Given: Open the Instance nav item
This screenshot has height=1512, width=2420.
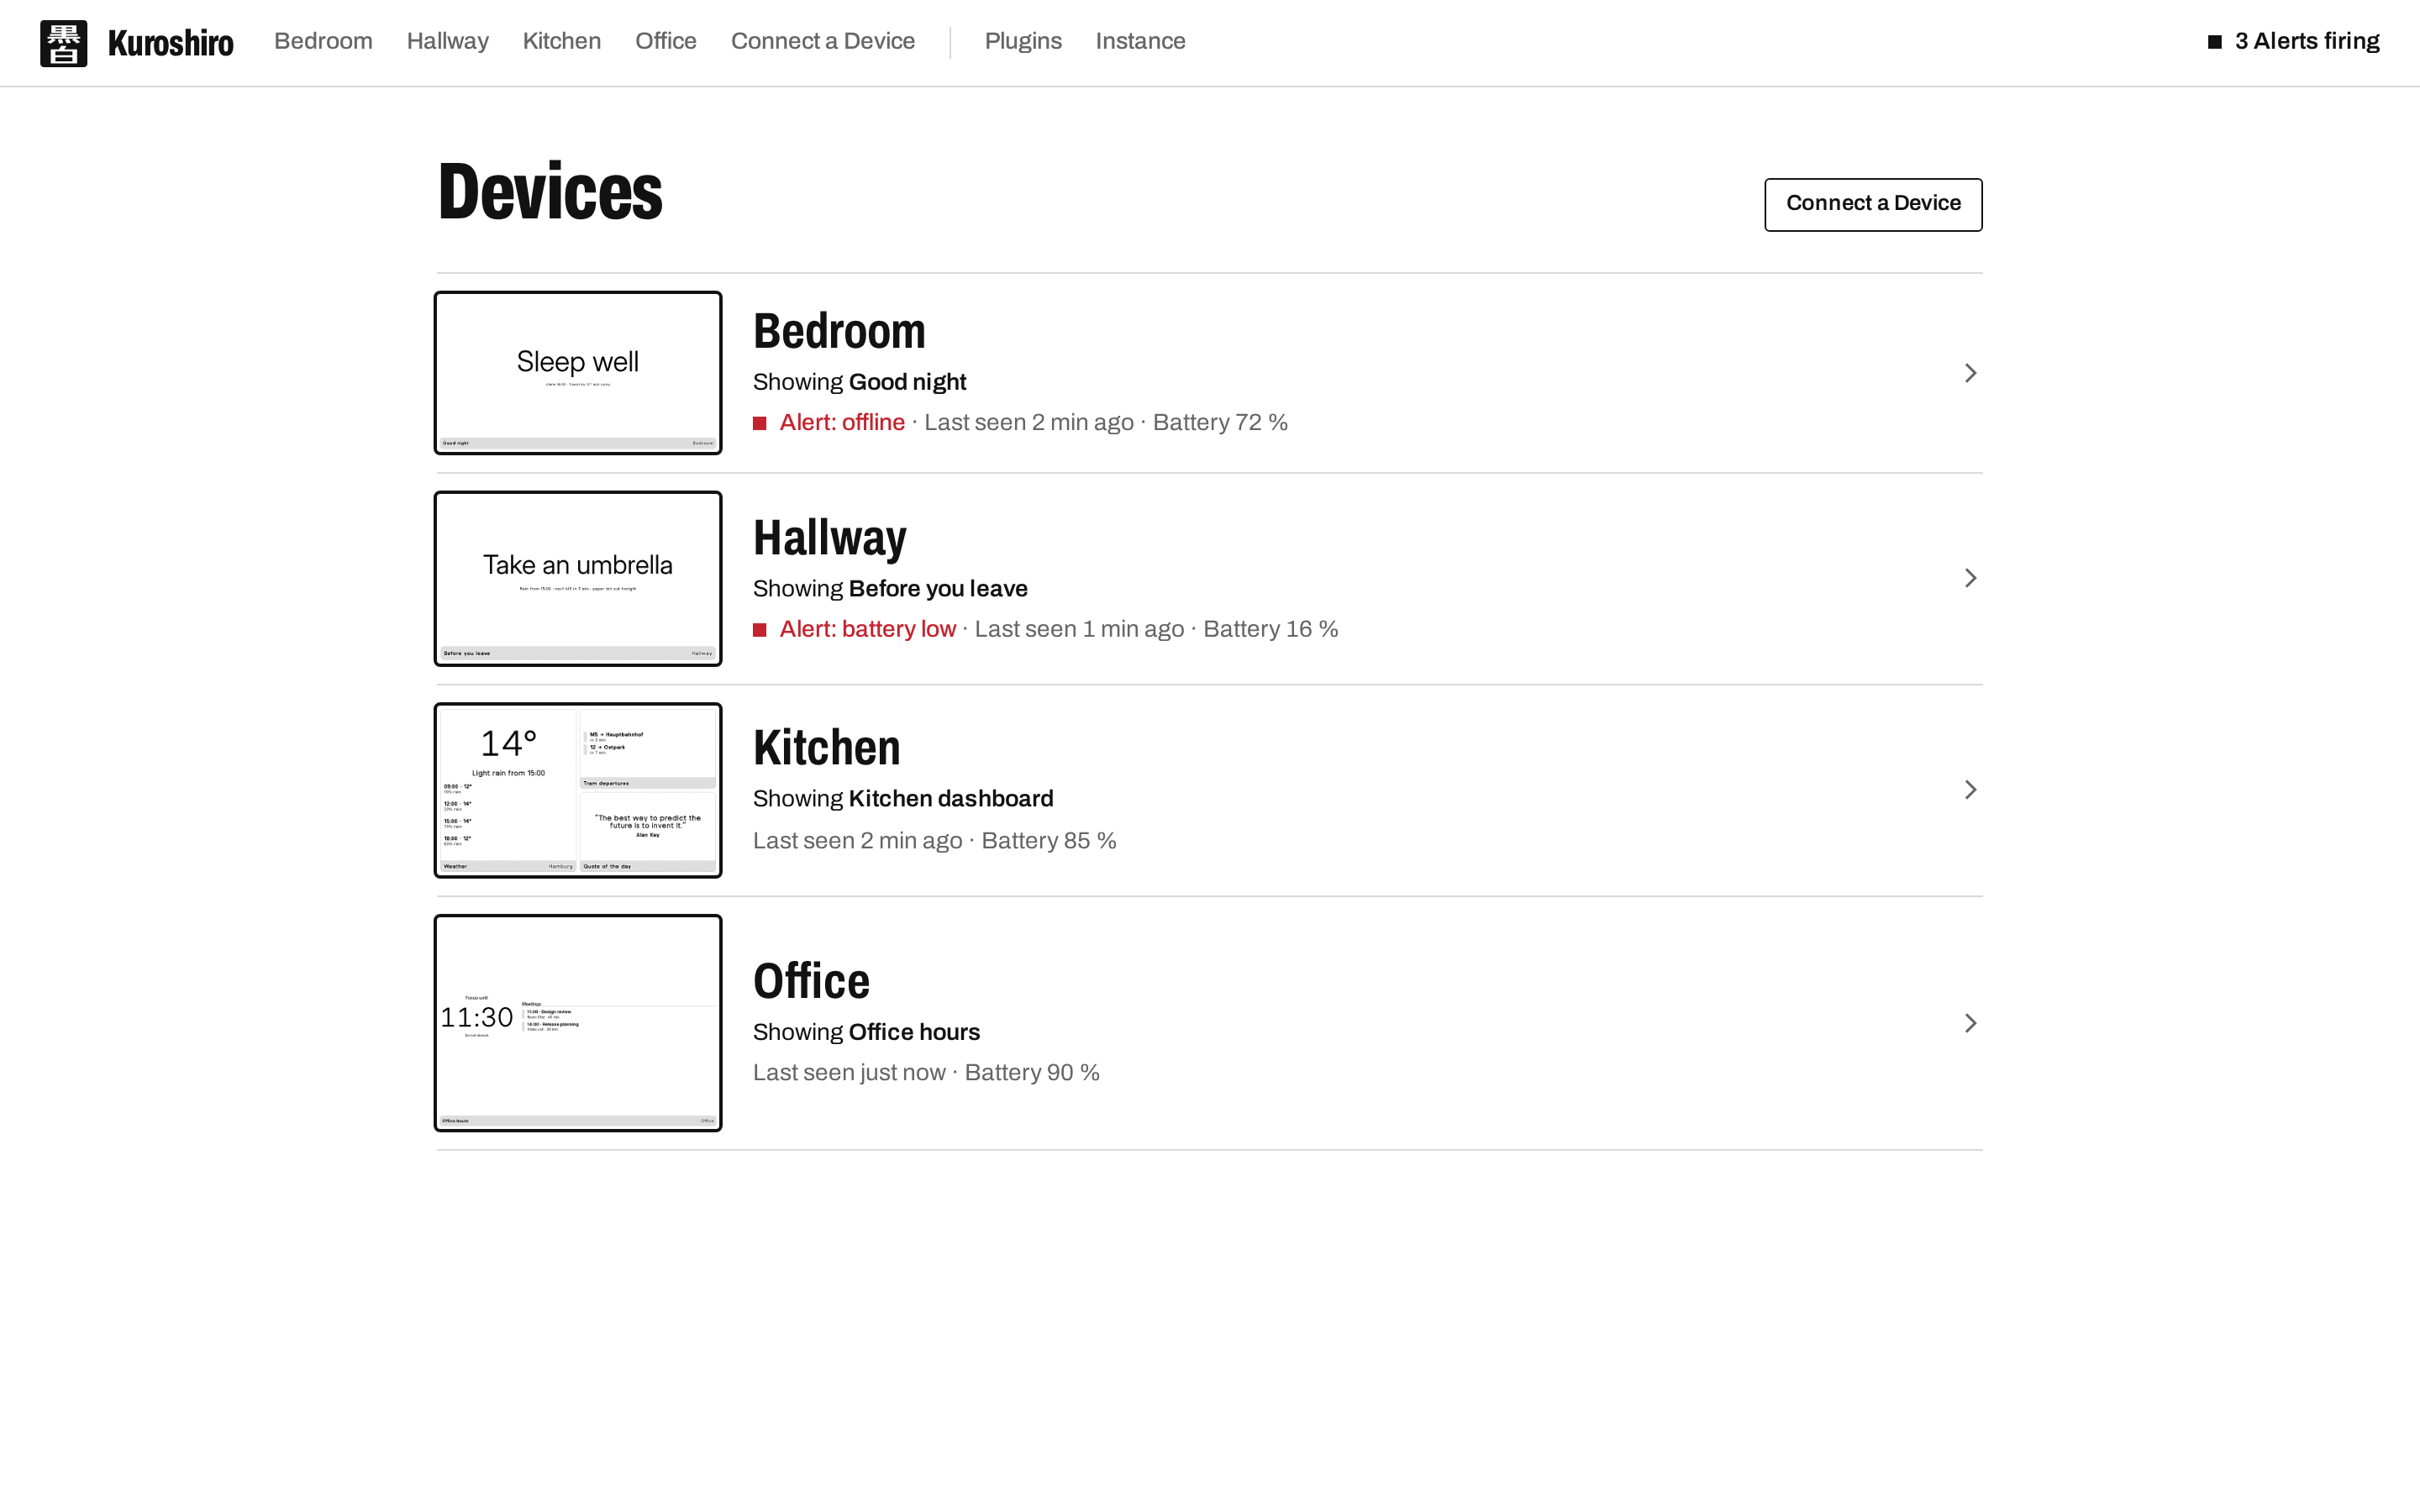Looking at the screenshot, I should (1140, 41).
